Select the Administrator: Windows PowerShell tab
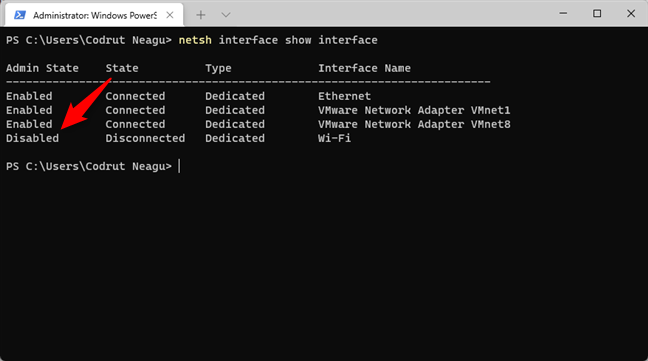The image size is (648, 361). (94, 15)
